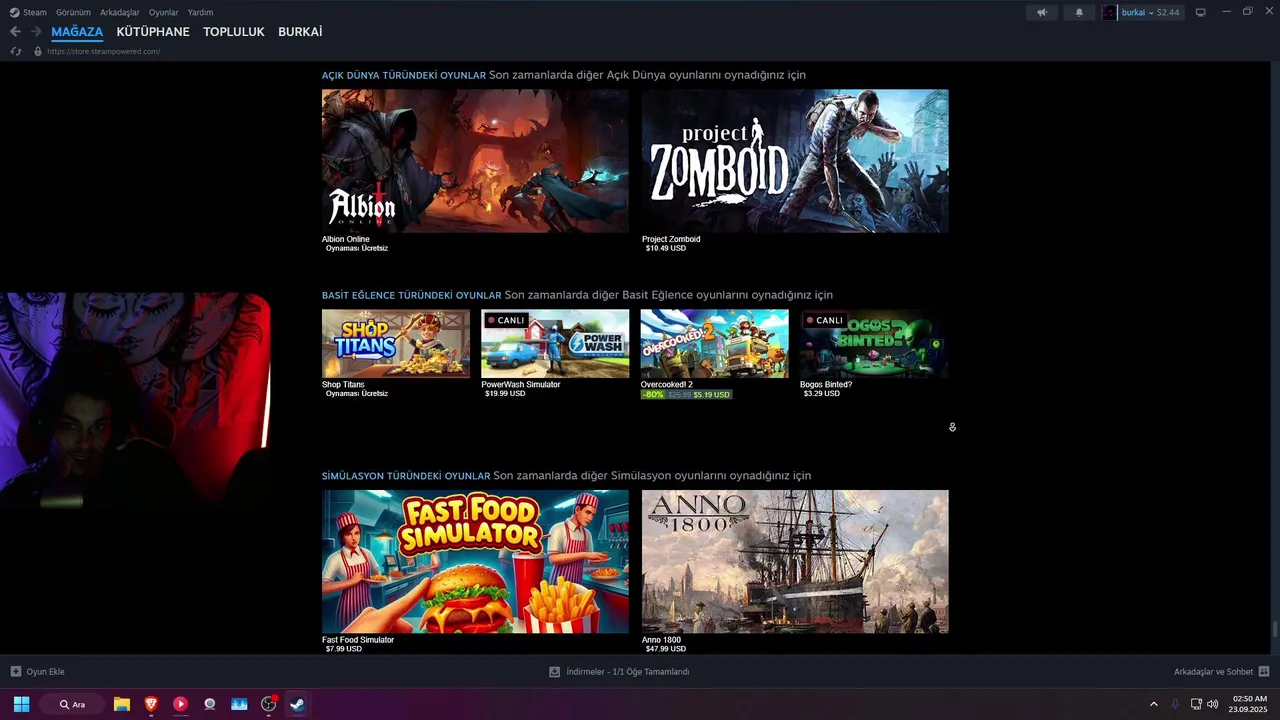Open the Görünüm menu
Screen dimensions: 1280x720
click(73, 12)
